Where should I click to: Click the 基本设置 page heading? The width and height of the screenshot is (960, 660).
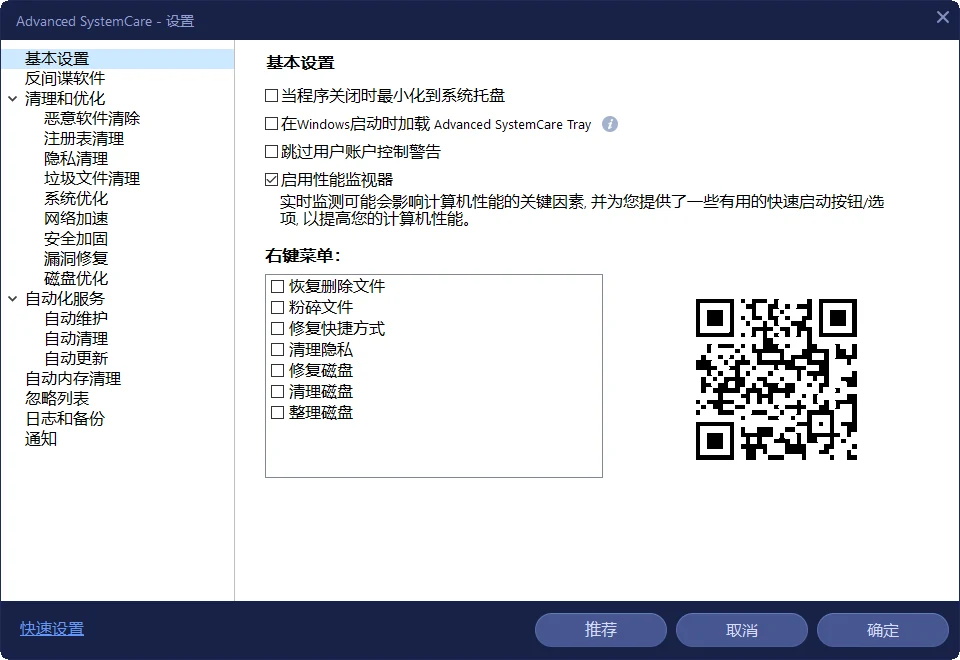300,63
